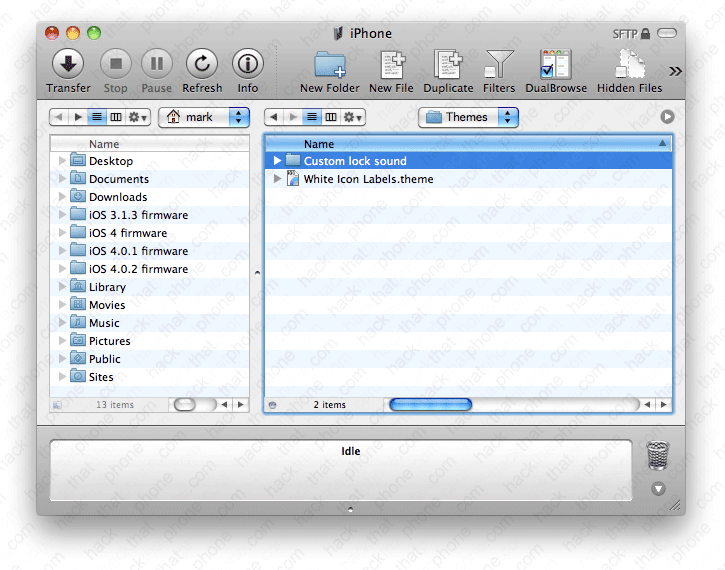This screenshot has width=725, height=570.
Task: Switch left pane to column view
Action: tap(116, 117)
